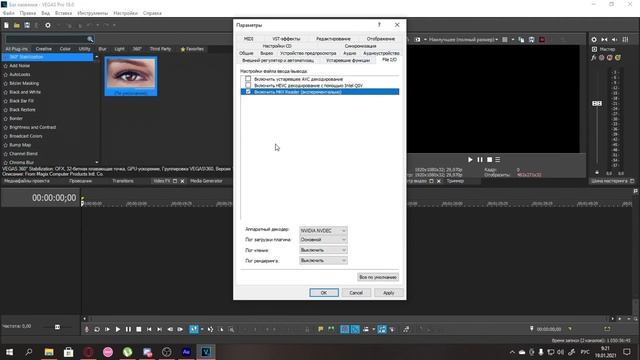Click the master bus downmix output icon
This screenshot has width=640, height=360.
click(x=604, y=40)
